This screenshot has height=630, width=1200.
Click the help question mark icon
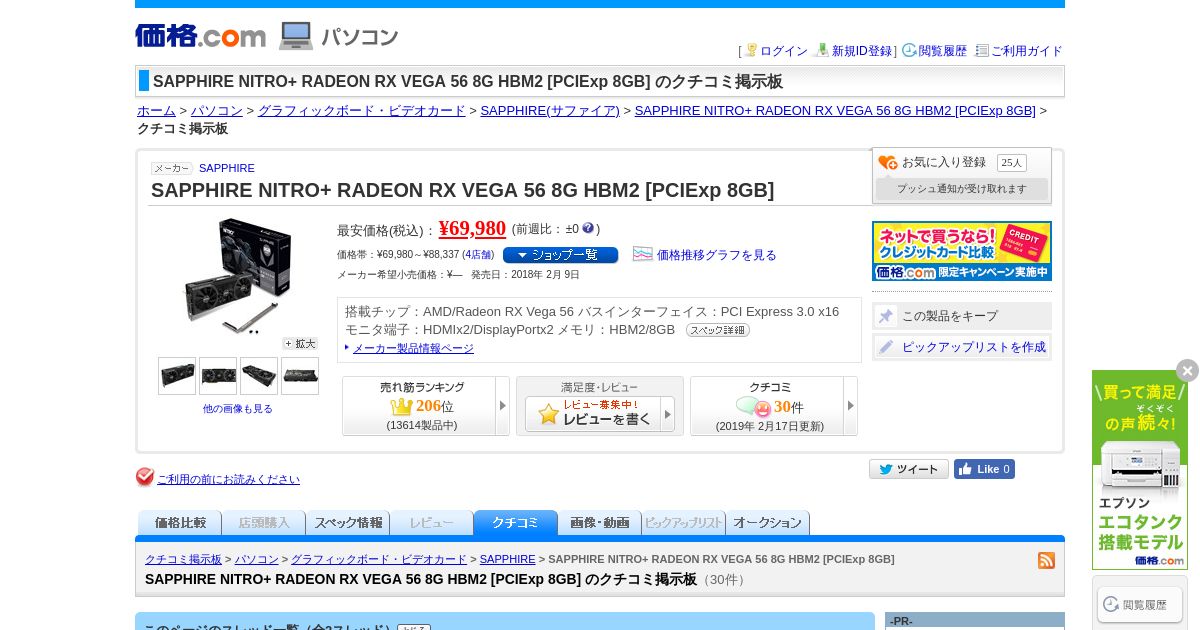click(x=588, y=228)
